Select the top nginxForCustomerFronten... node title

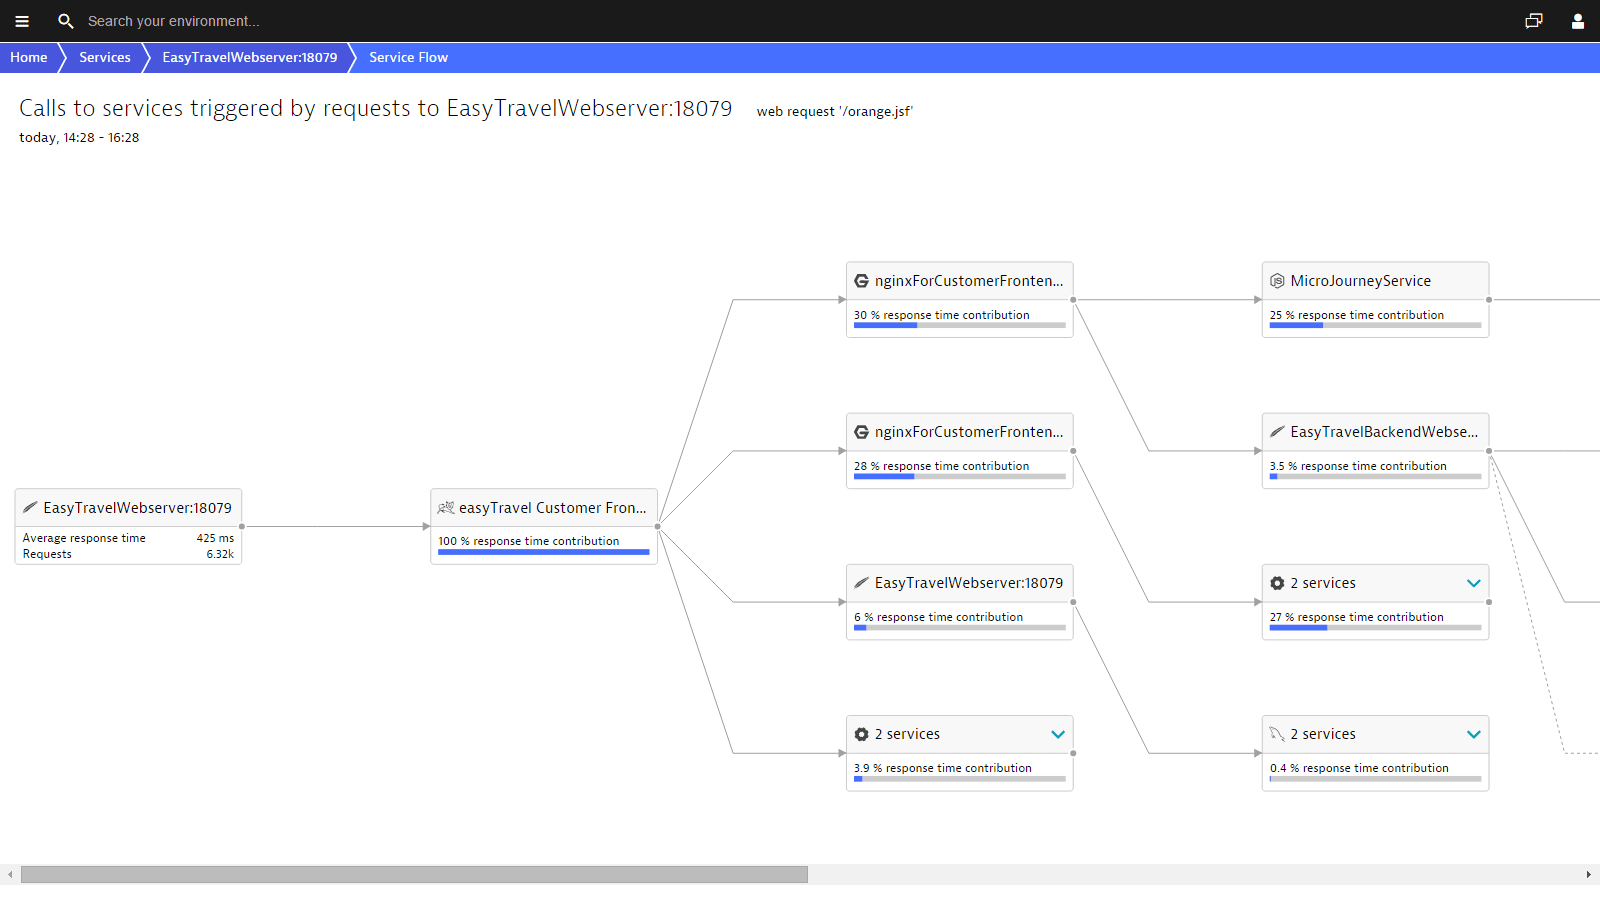coord(969,281)
